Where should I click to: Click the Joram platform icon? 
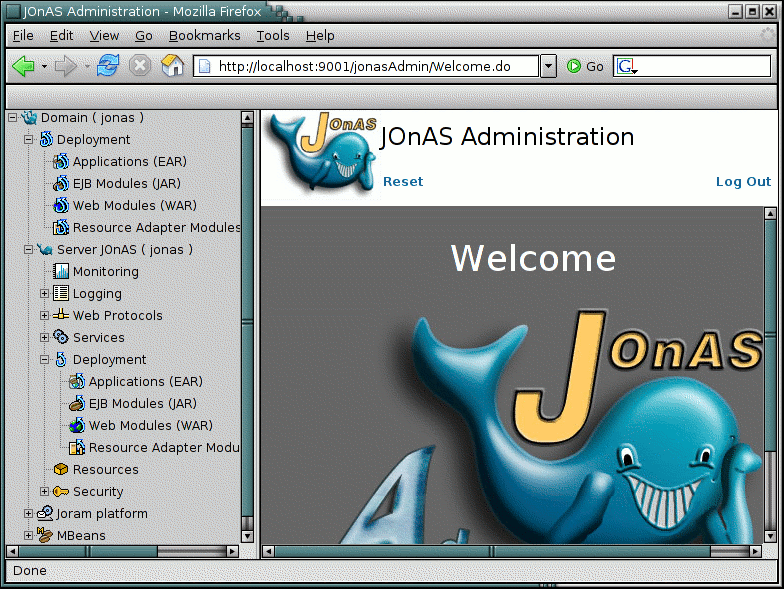45,513
